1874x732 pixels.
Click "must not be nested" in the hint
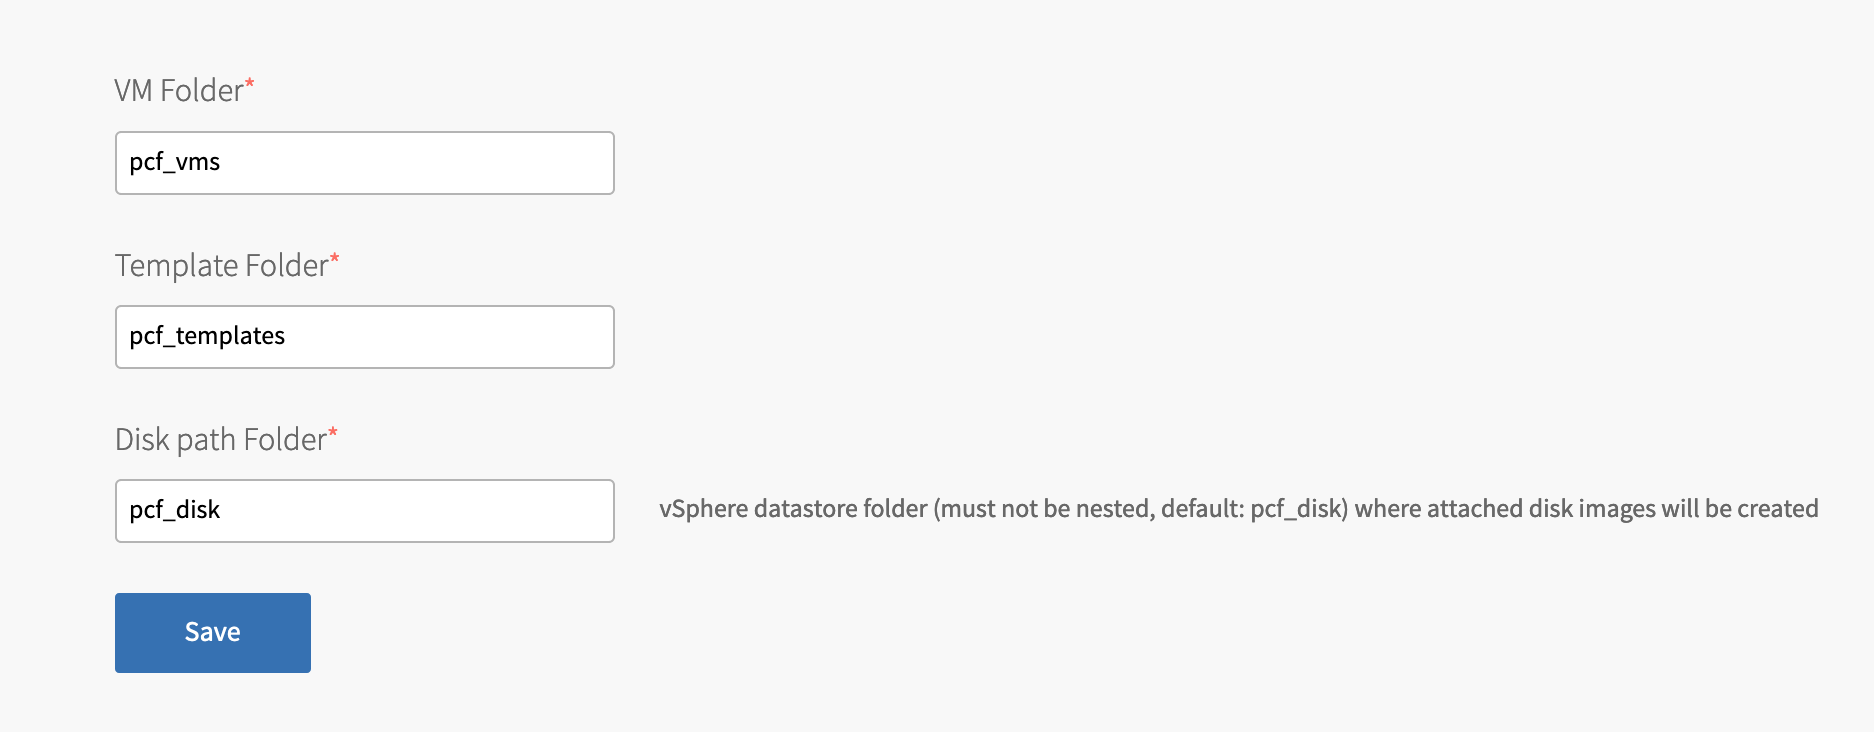[x=1044, y=509]
